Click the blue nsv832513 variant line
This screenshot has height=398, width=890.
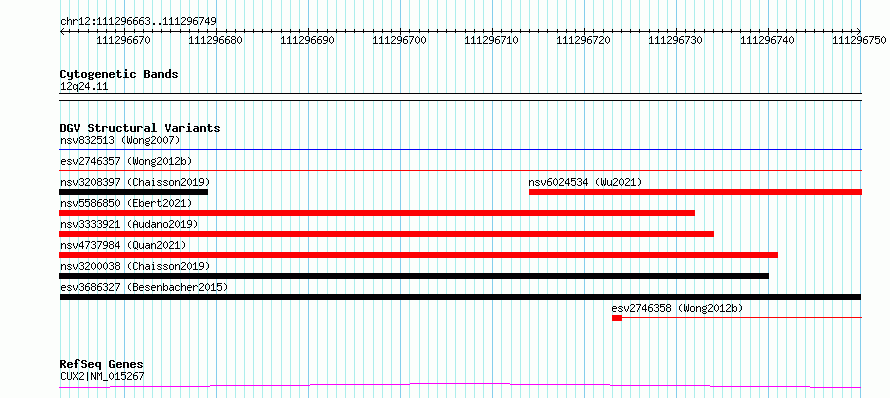click(460, 150)
